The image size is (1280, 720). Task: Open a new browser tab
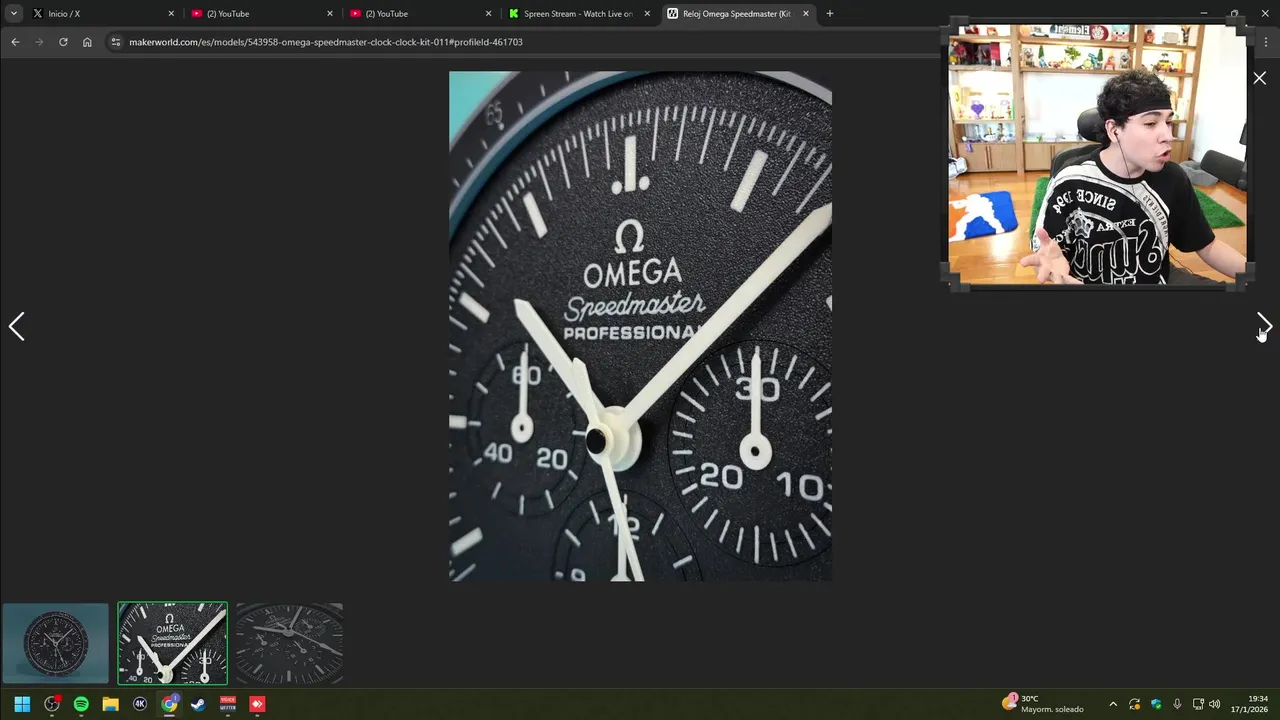829,14
